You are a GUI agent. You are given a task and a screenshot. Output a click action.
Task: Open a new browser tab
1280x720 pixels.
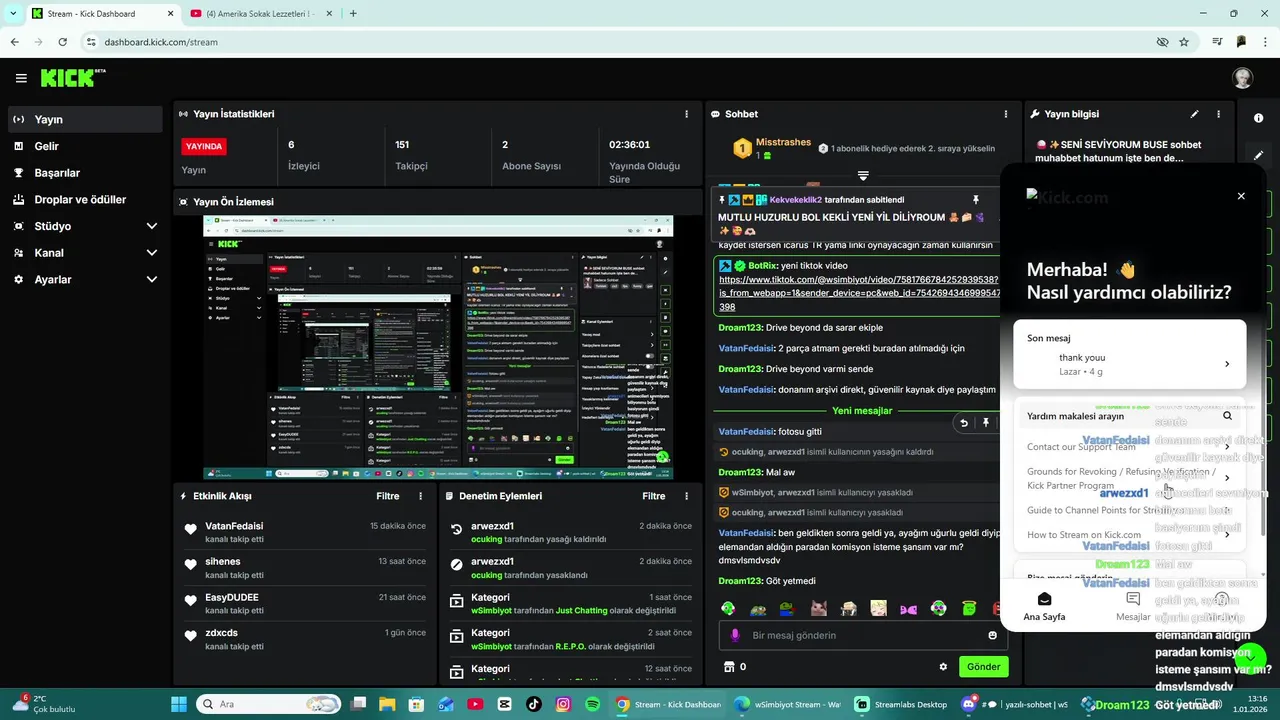pos(353,13)
